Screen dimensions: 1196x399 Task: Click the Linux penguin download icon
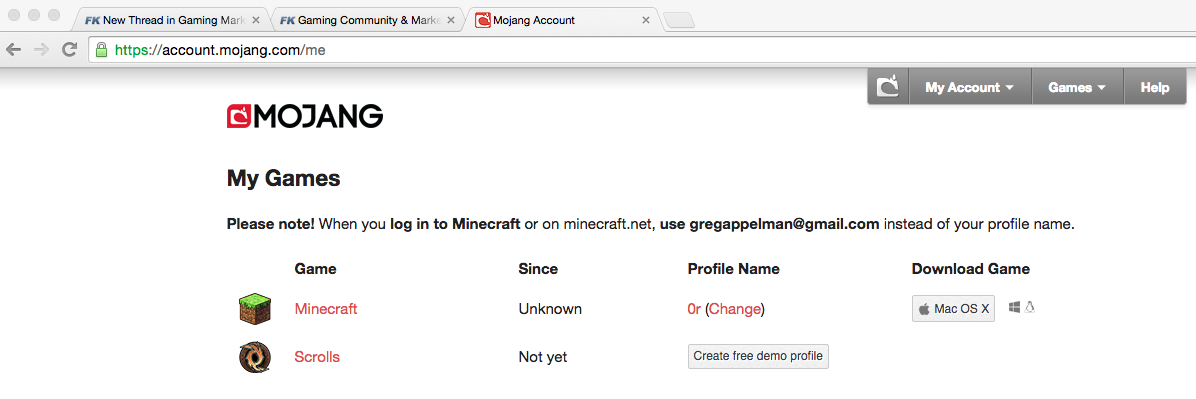coord(1030,307)
